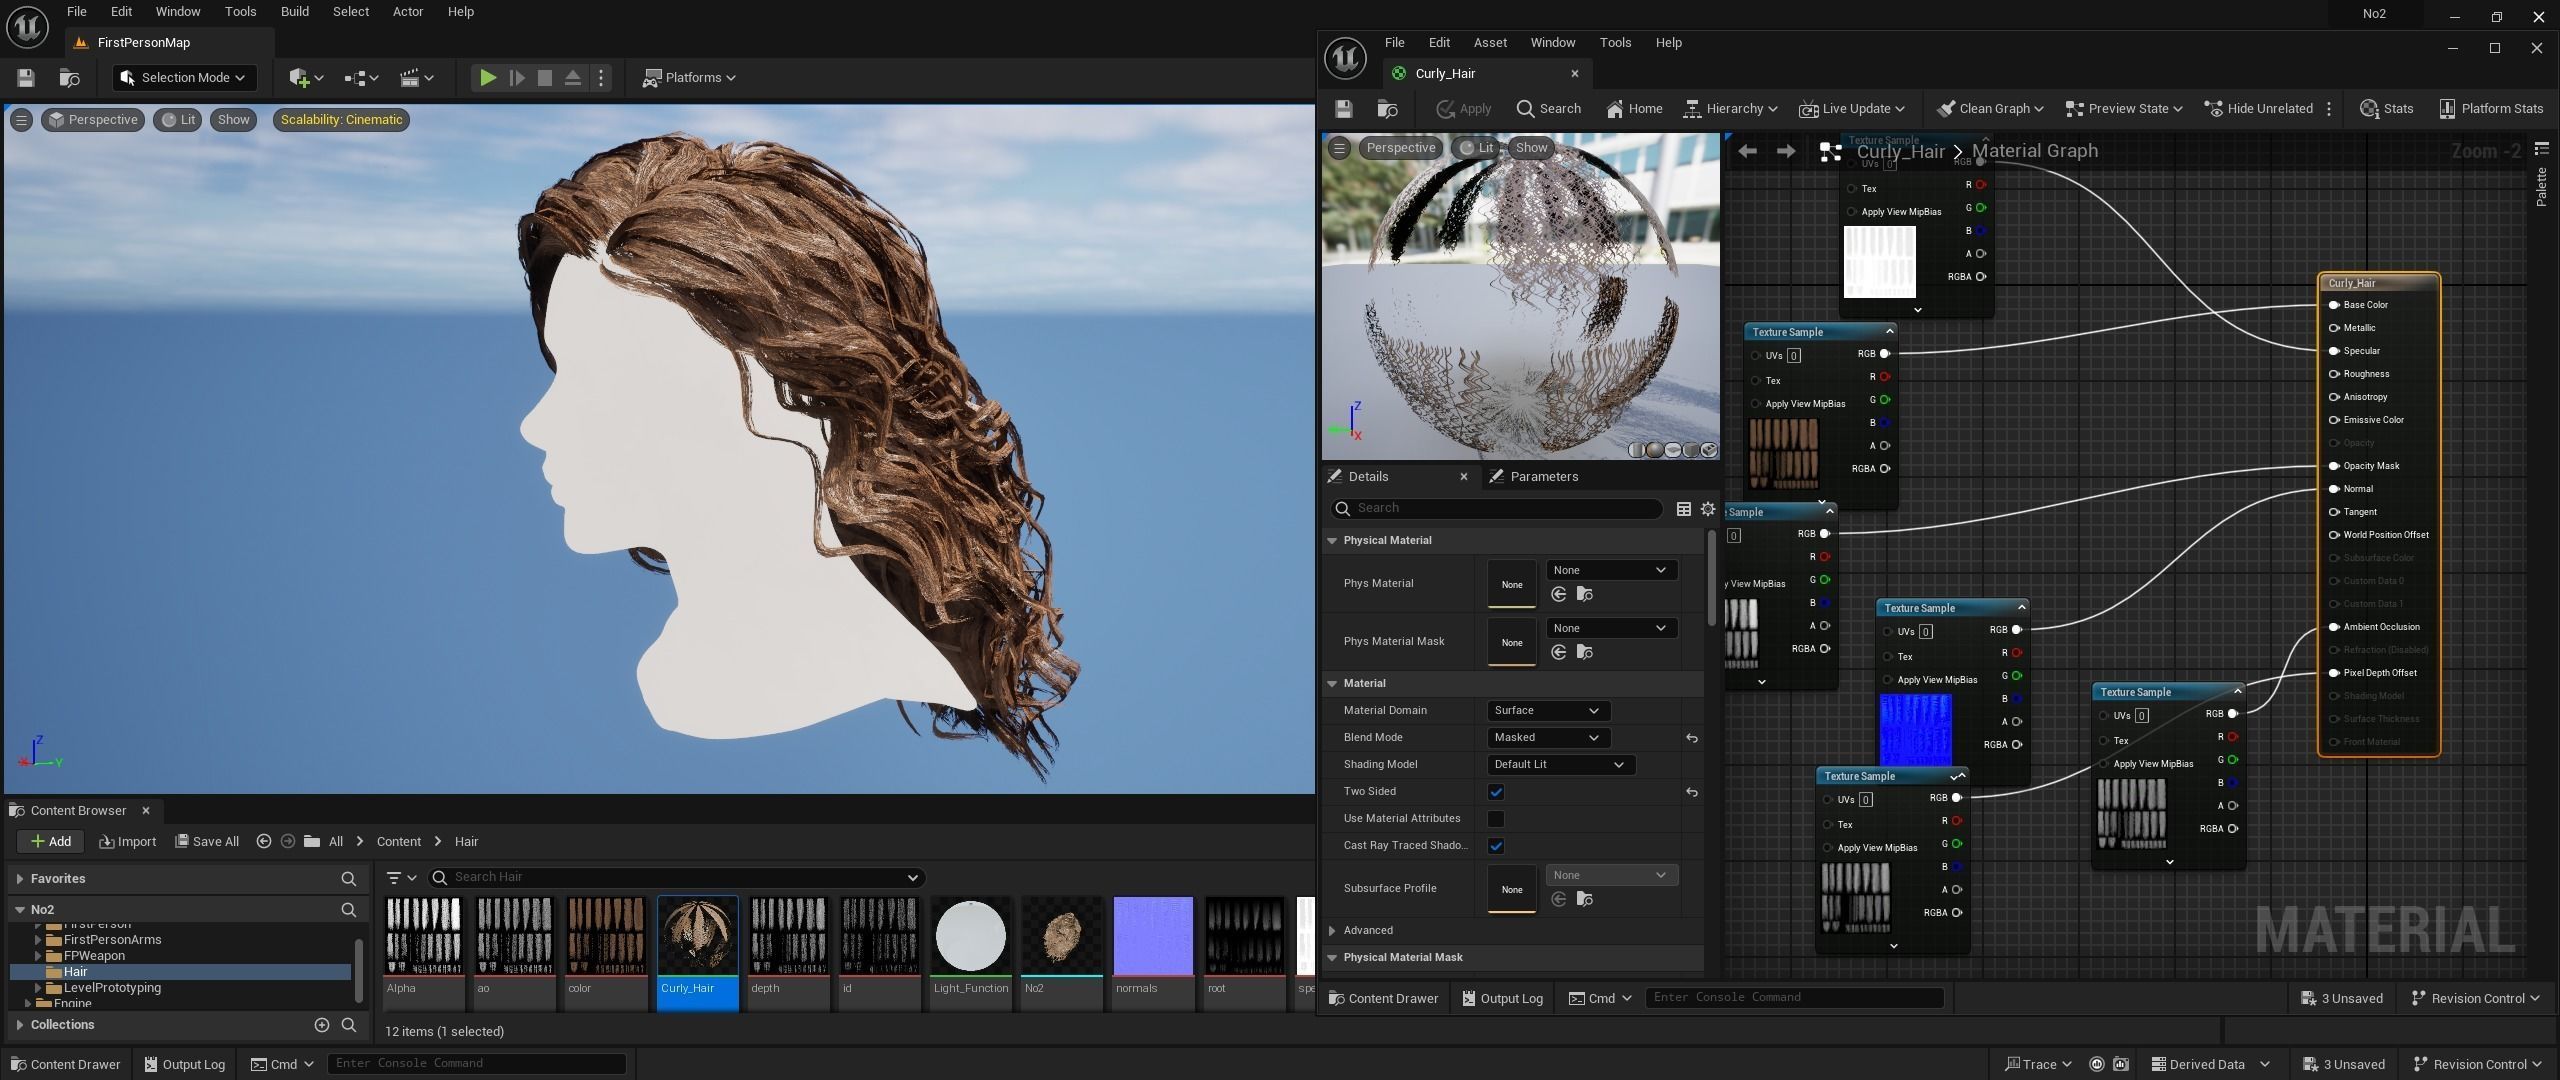Click Save All in Content Browser
This screenshot has width=2560, height=1080.
207,842
